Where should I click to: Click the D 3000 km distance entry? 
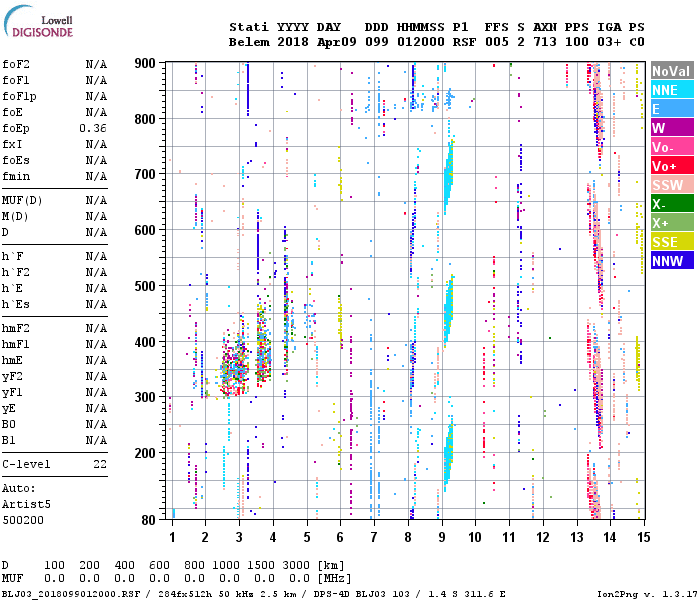tap(296, 566)
